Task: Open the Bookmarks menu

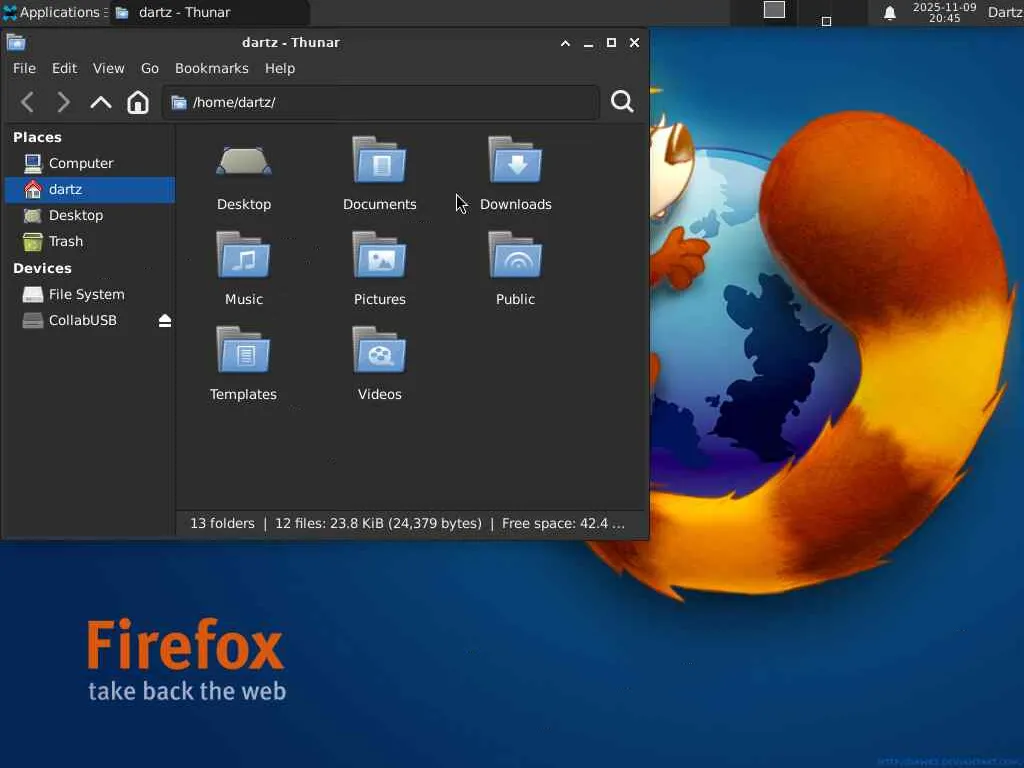Action: [x=212, y=69]
